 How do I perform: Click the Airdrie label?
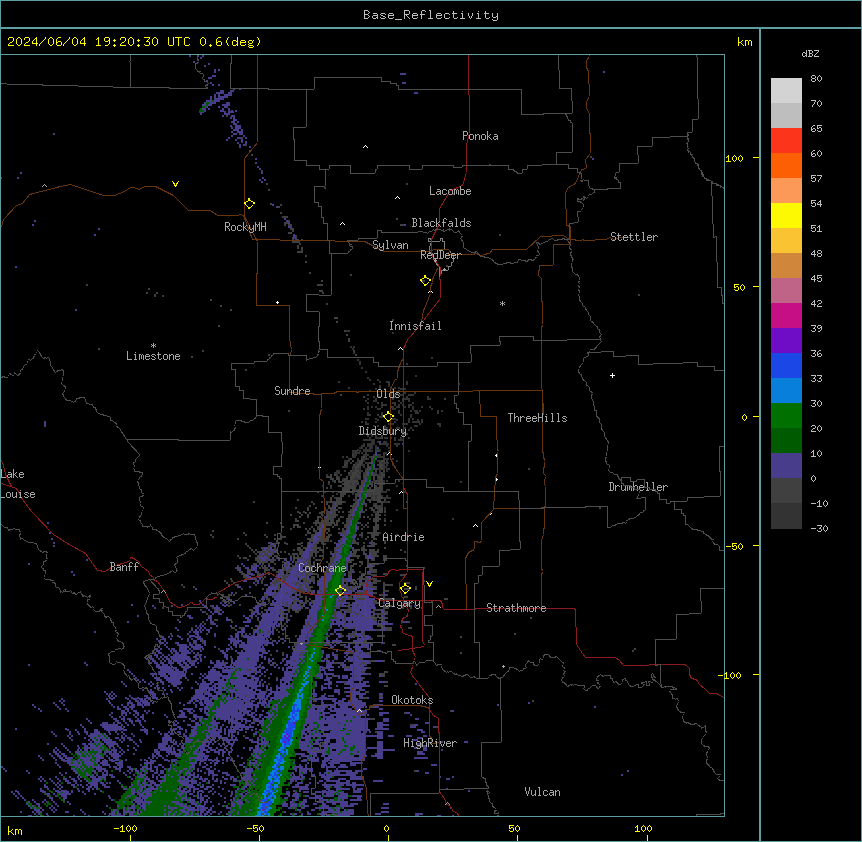(x=404, y=537)
